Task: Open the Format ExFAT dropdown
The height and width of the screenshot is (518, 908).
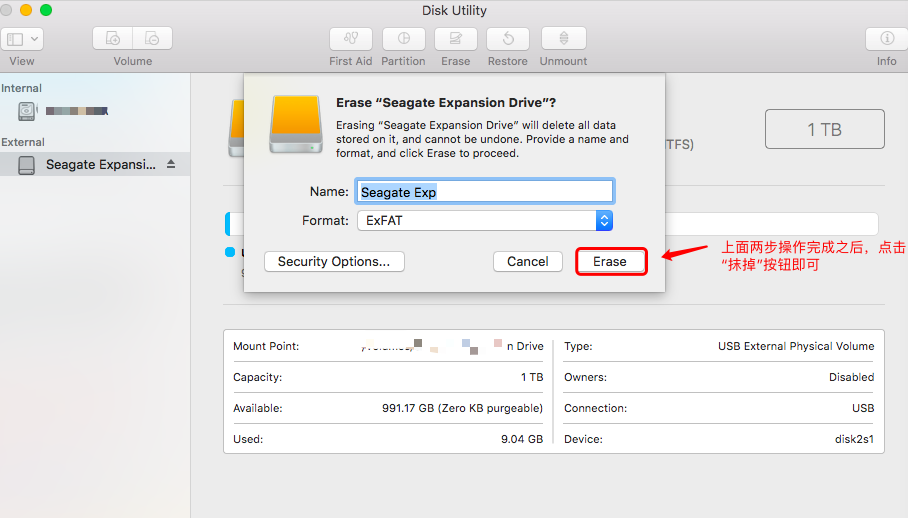Action: [485, 221]
